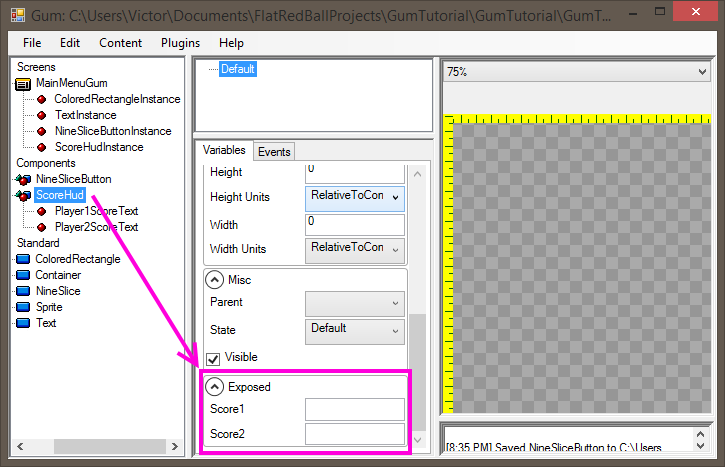Click the NineSliceButton component icon

point(24,179)
